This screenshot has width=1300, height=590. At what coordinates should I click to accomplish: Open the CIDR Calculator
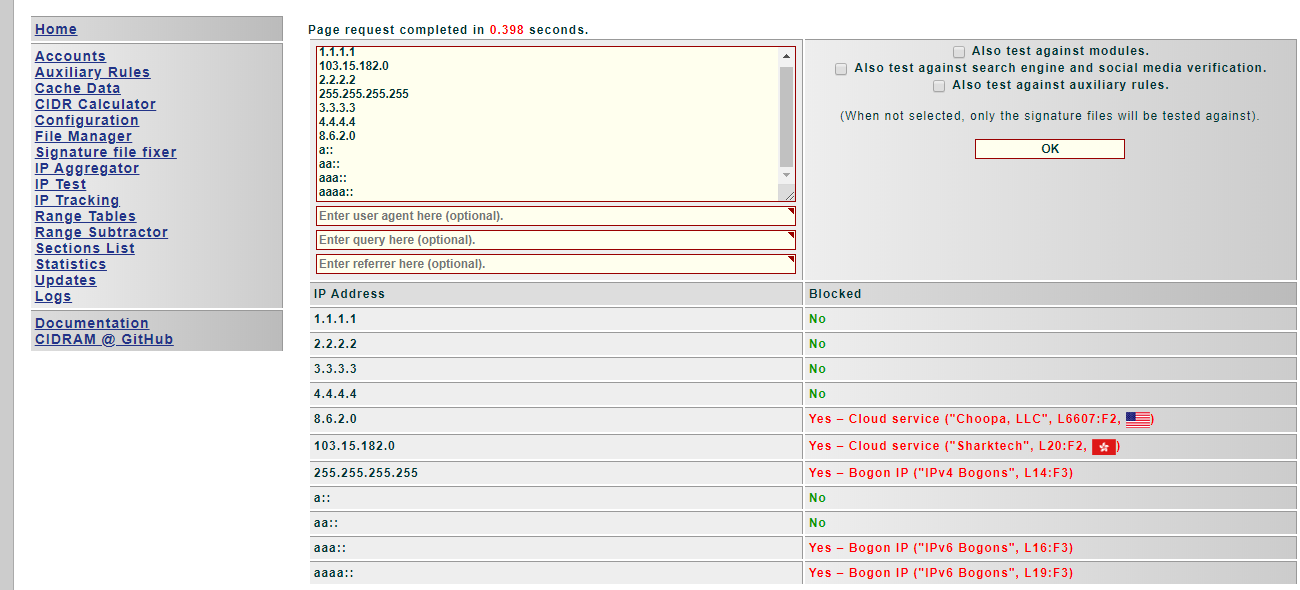click(x=95, y=105)
